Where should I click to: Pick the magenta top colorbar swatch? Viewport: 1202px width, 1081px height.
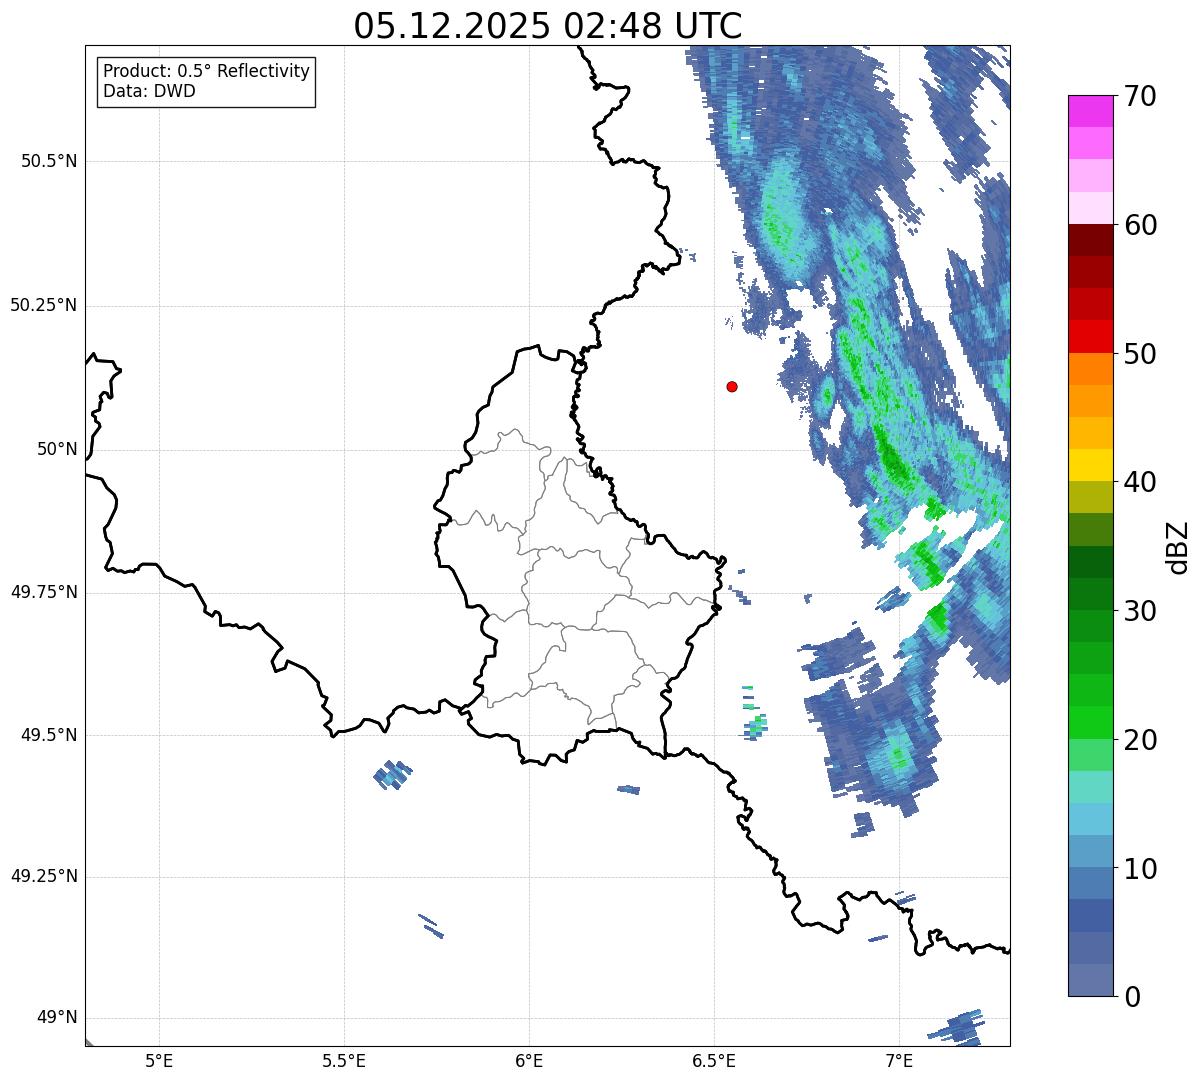[x=1091, y=111]
